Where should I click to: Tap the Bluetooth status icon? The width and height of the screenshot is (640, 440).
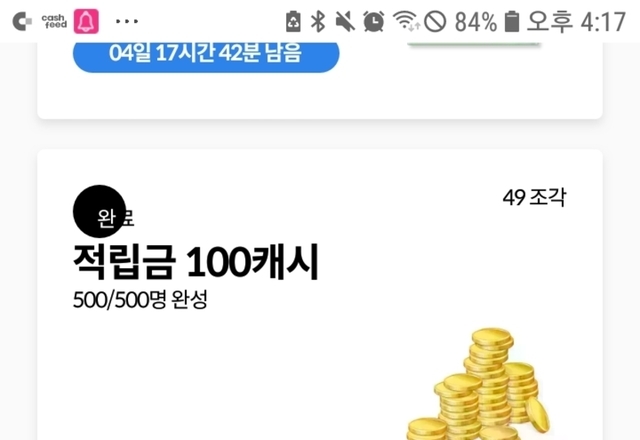tap(318, 21)
